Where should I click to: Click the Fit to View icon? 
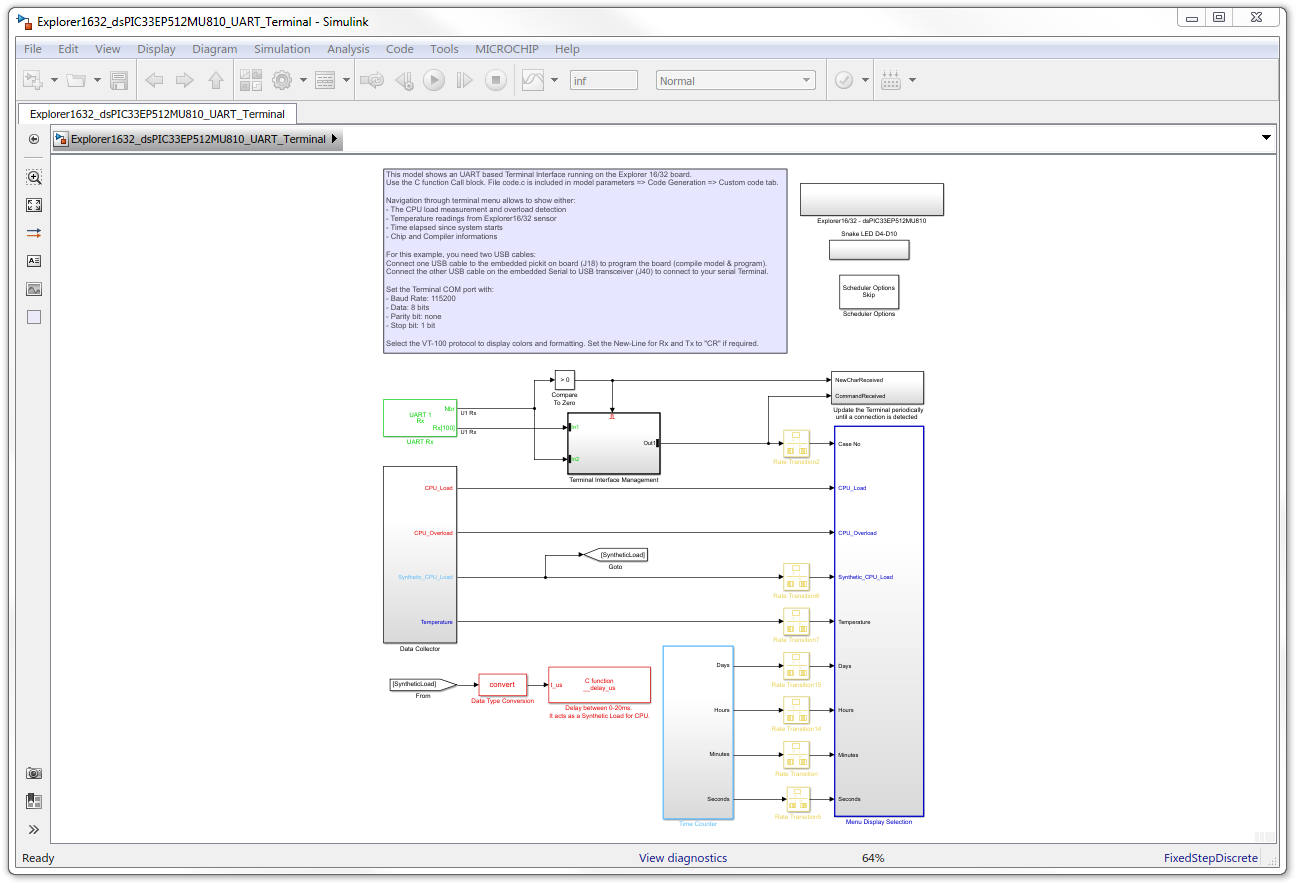(x=34, y=205)
